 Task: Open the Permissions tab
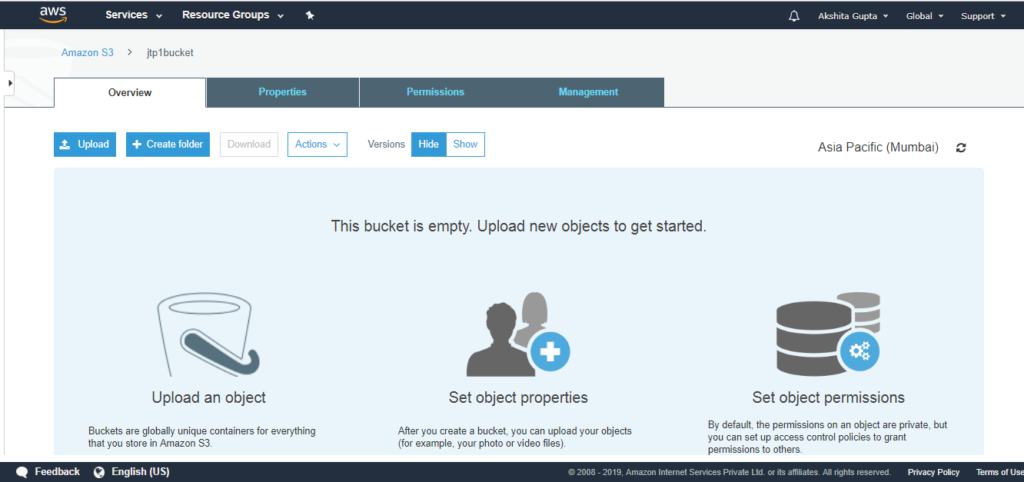point(435,92)
